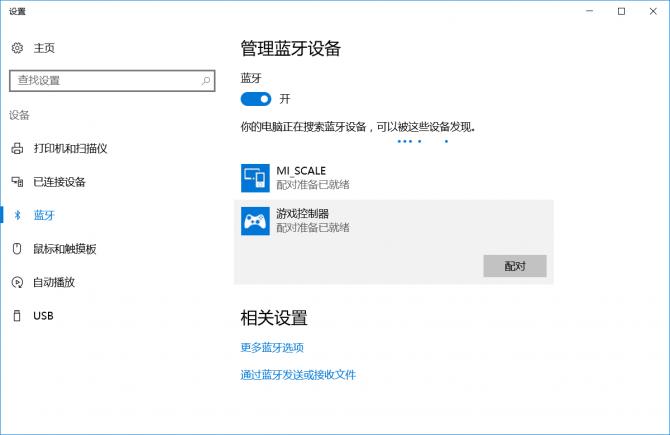670x435 pixels.
Task: Click 配对准备已就绪 under 游戏控制器
Action: pyautogui.click(x=313, y=227)
